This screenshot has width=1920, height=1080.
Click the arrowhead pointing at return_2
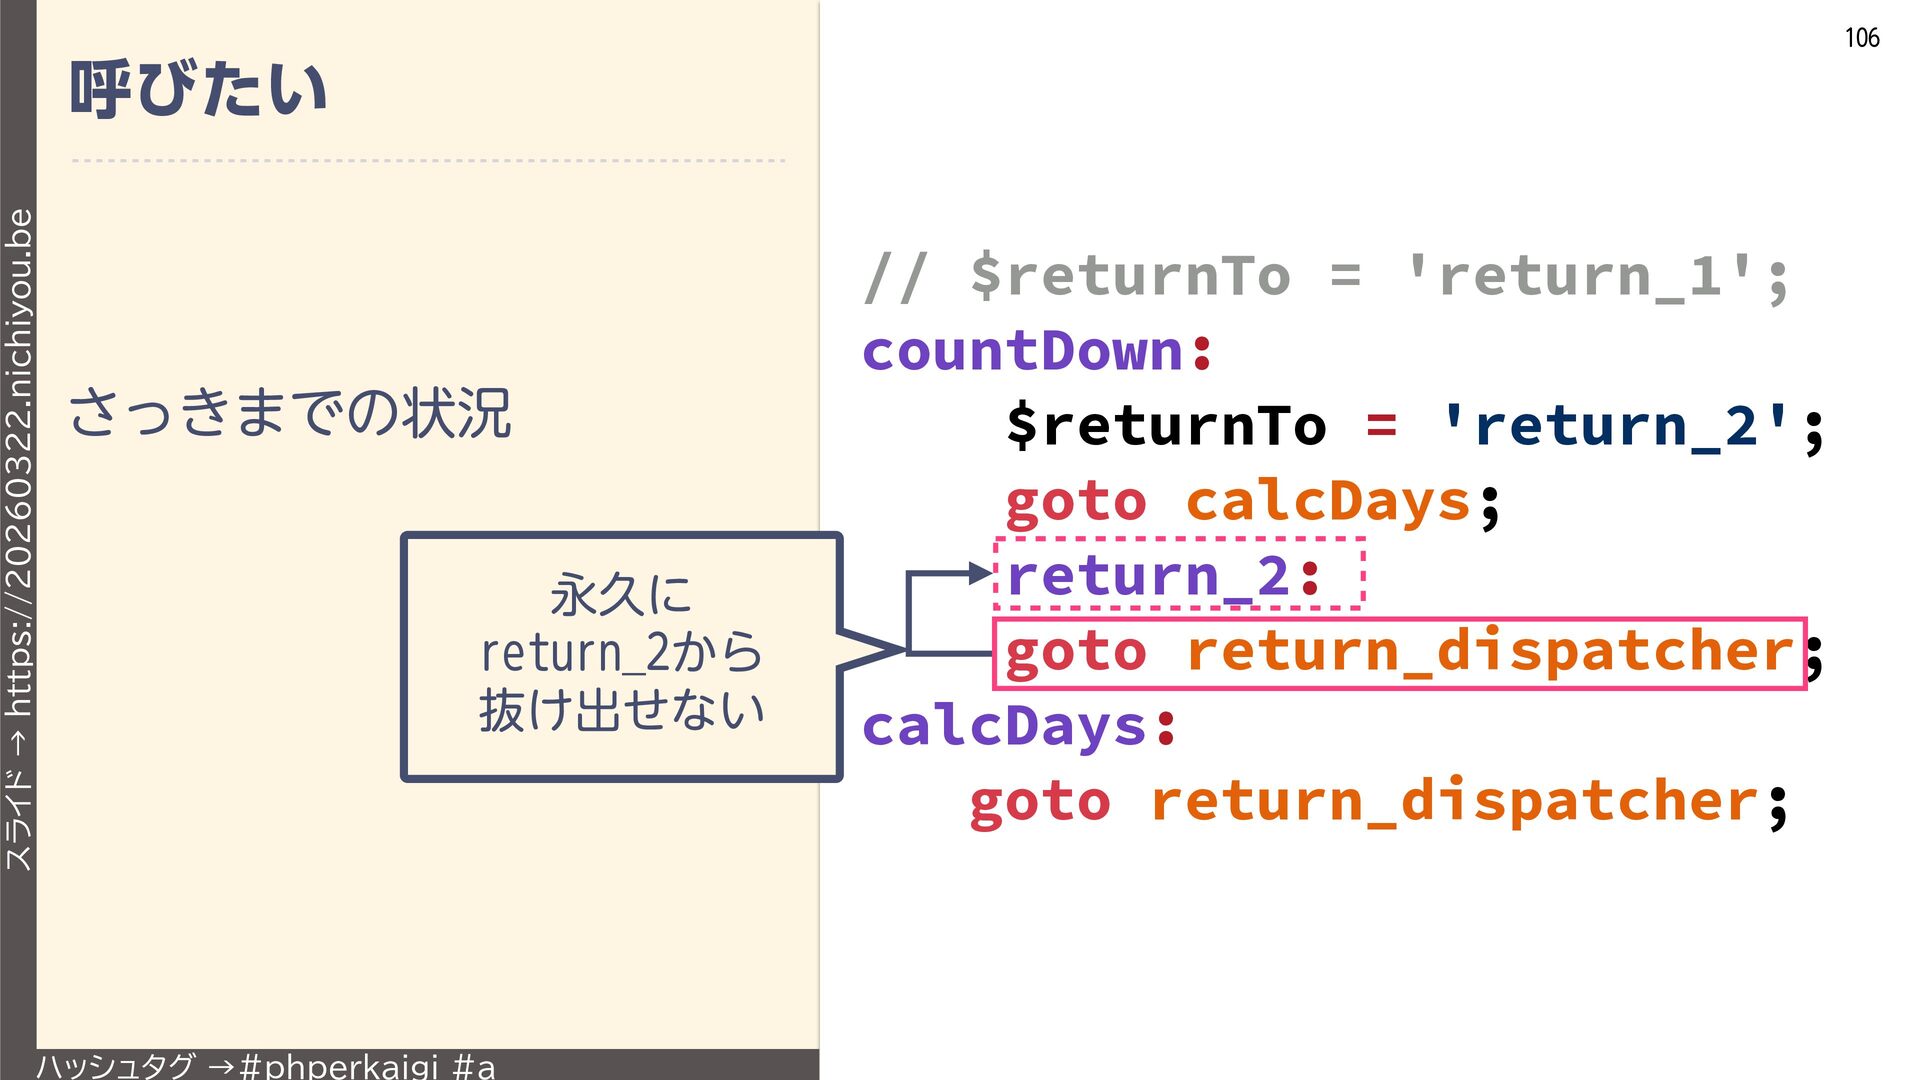(978, 574)
